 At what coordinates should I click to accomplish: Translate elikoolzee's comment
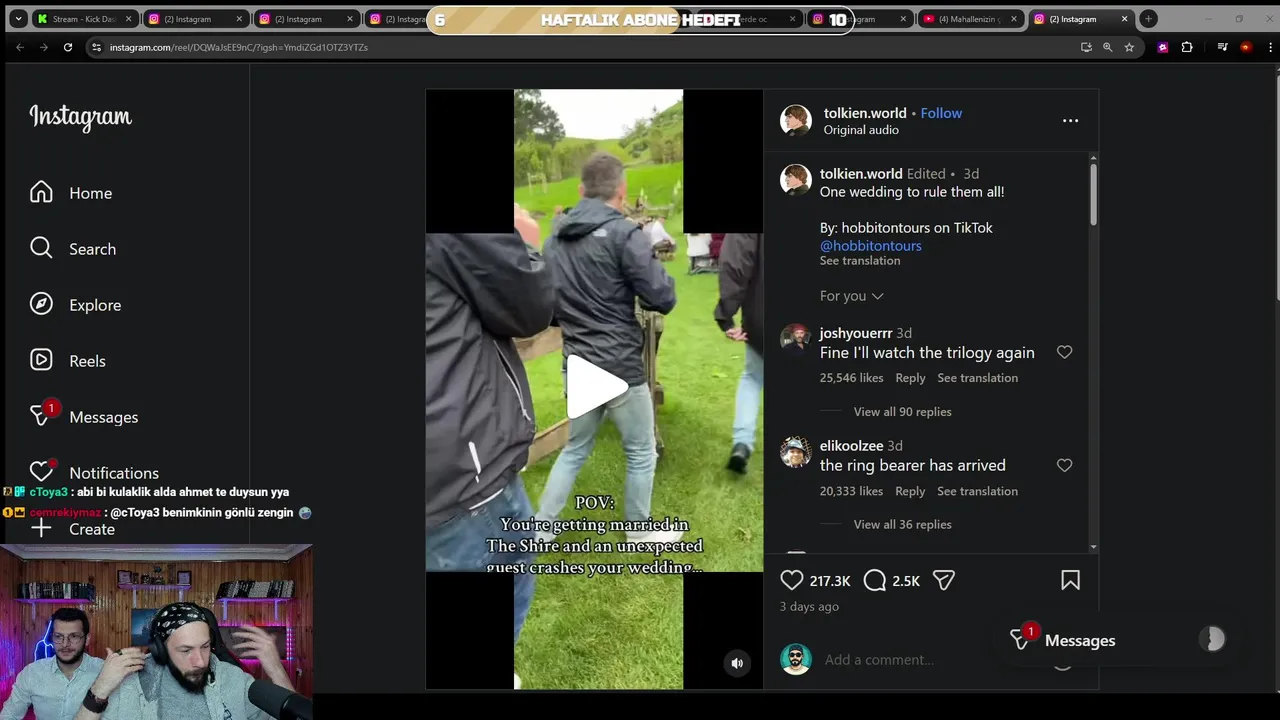coord(977,491)
